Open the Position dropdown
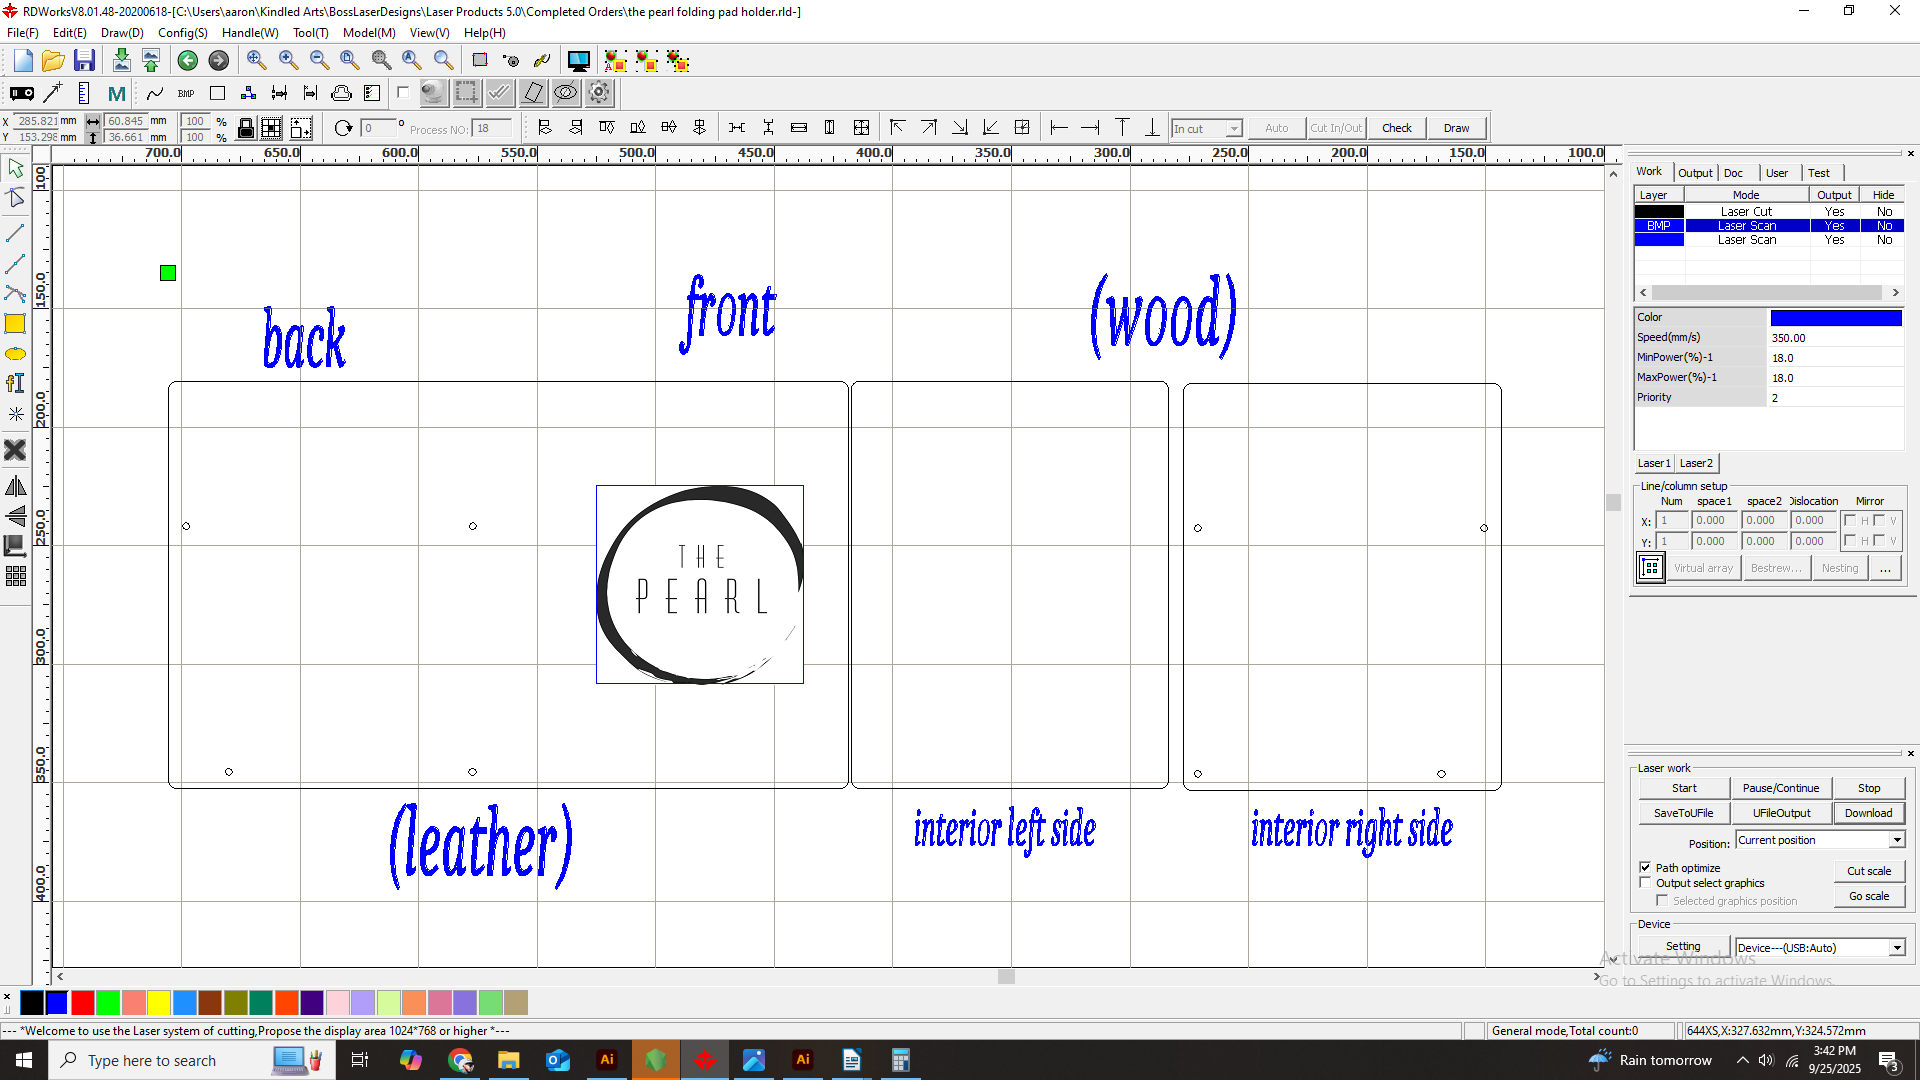The image size is (1920, 1080). pos(1896,841)
